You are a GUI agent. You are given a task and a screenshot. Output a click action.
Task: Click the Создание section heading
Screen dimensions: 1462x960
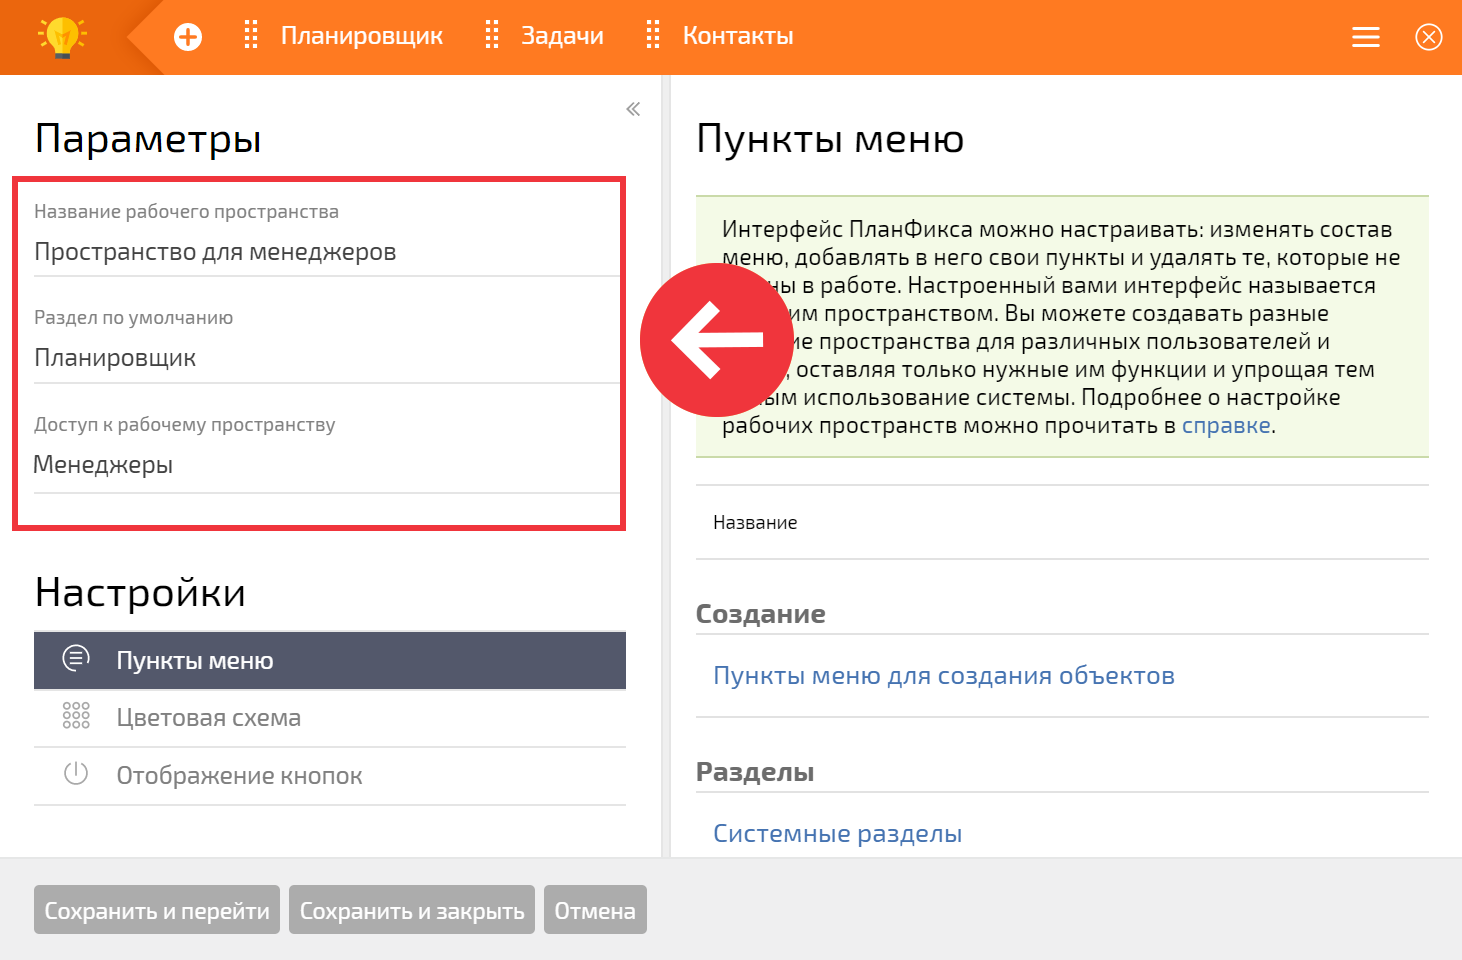coord(761,614)
